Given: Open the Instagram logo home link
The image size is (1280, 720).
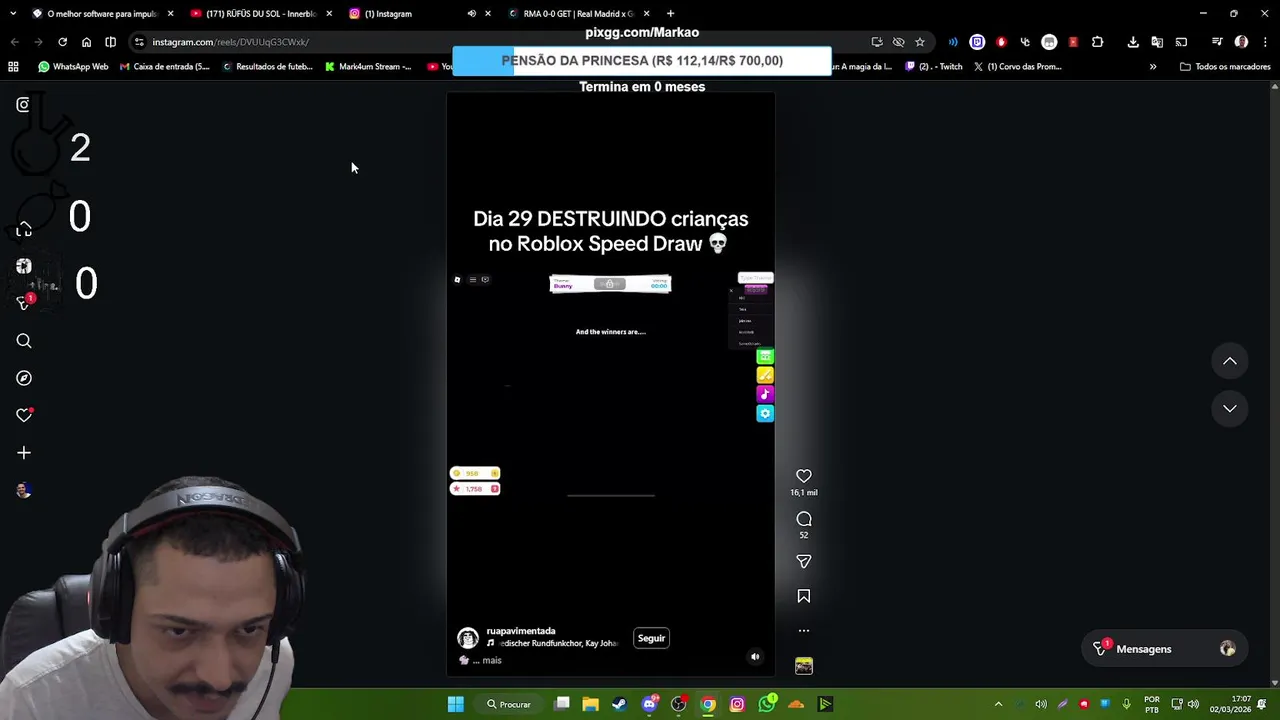Looking at the screenshot, I should click(x=23, y=104).
